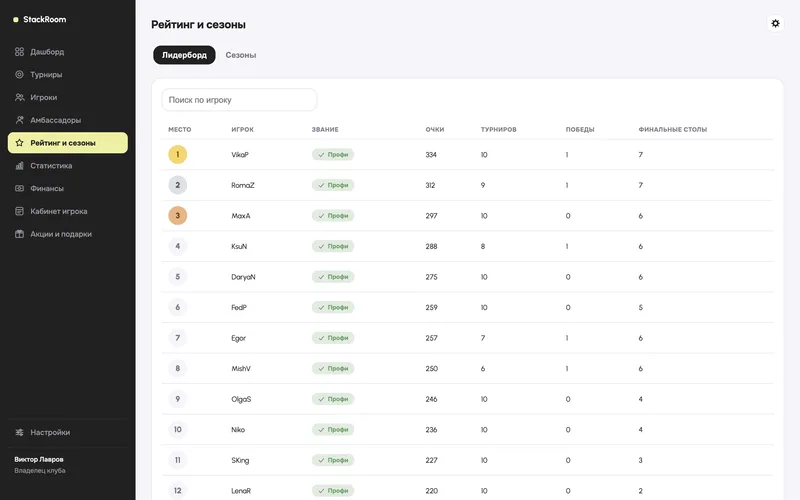Click the Акции и подарки gift icon
Viewport: 800px width, 500px height.
coord(19,234)
